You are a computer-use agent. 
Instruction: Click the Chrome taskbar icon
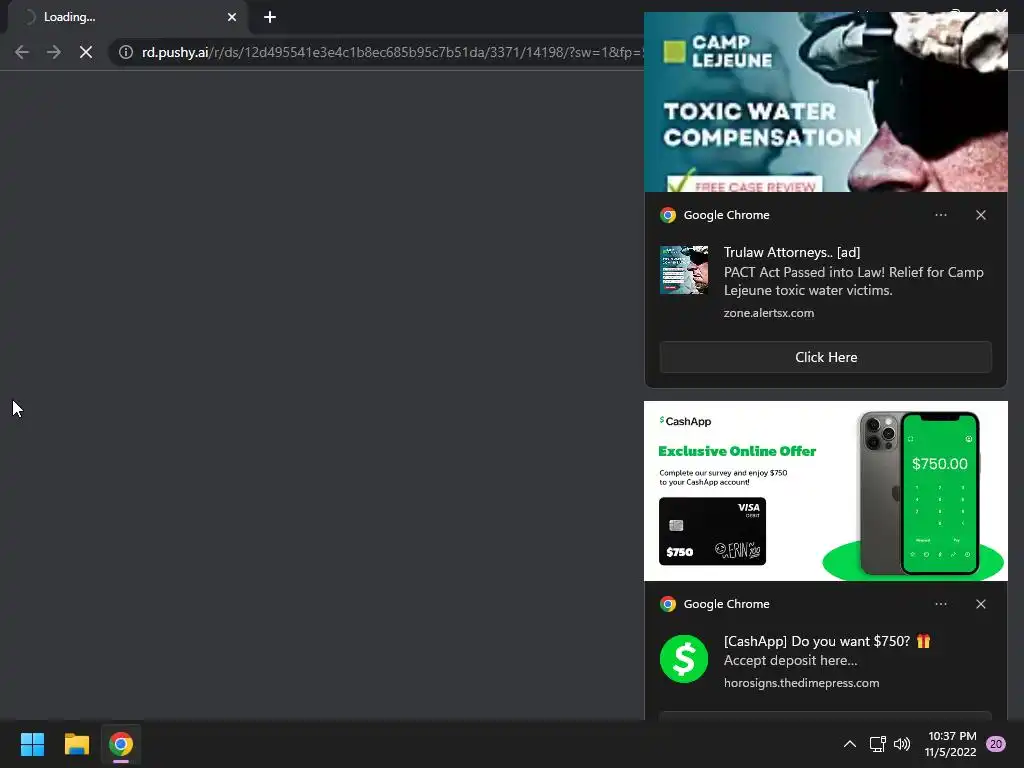click(121, 744)
